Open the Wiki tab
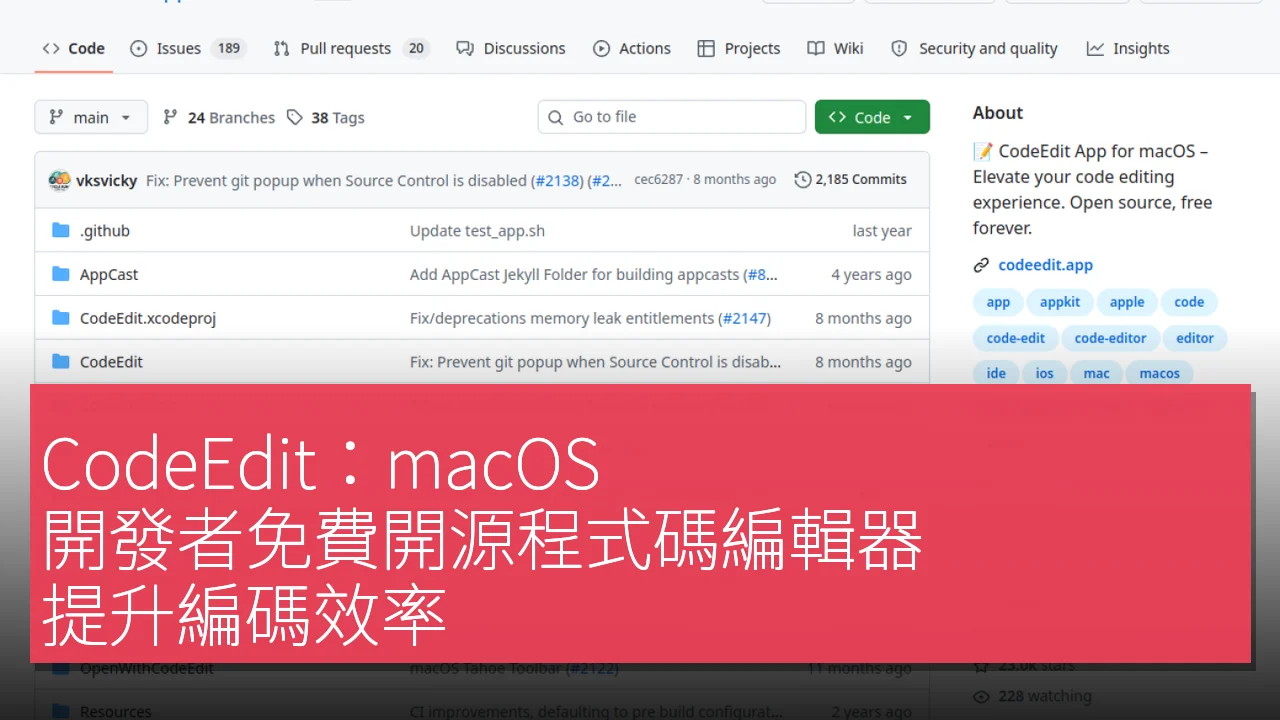 (835, 48)
